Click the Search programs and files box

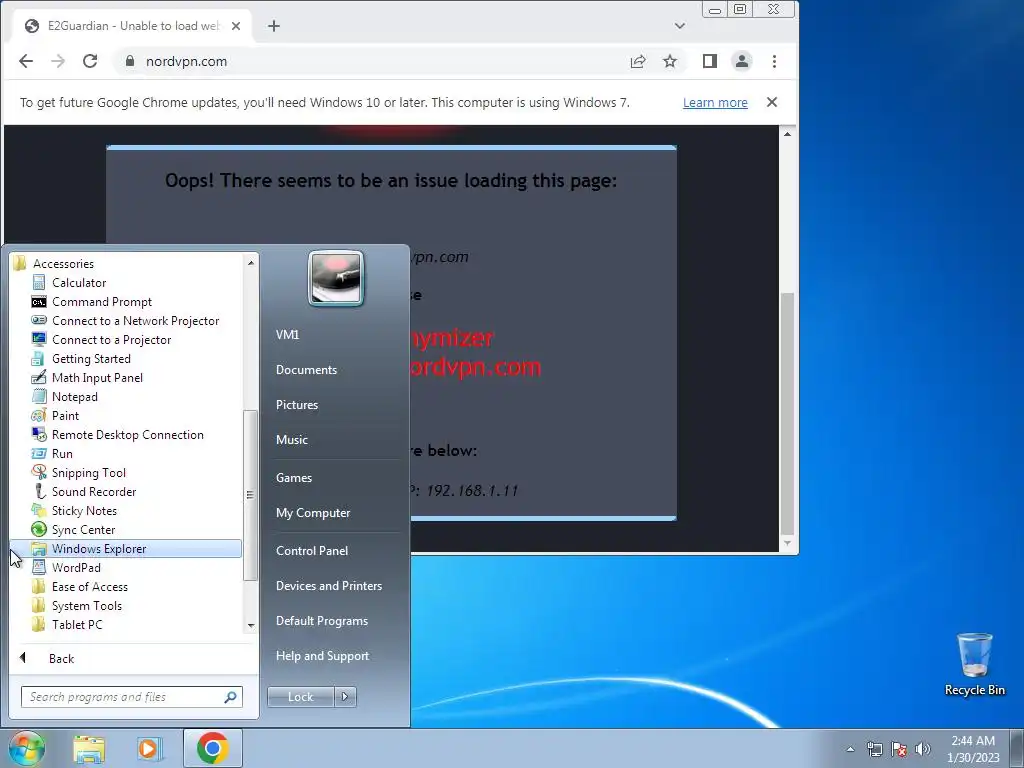[x=131, y=697]
